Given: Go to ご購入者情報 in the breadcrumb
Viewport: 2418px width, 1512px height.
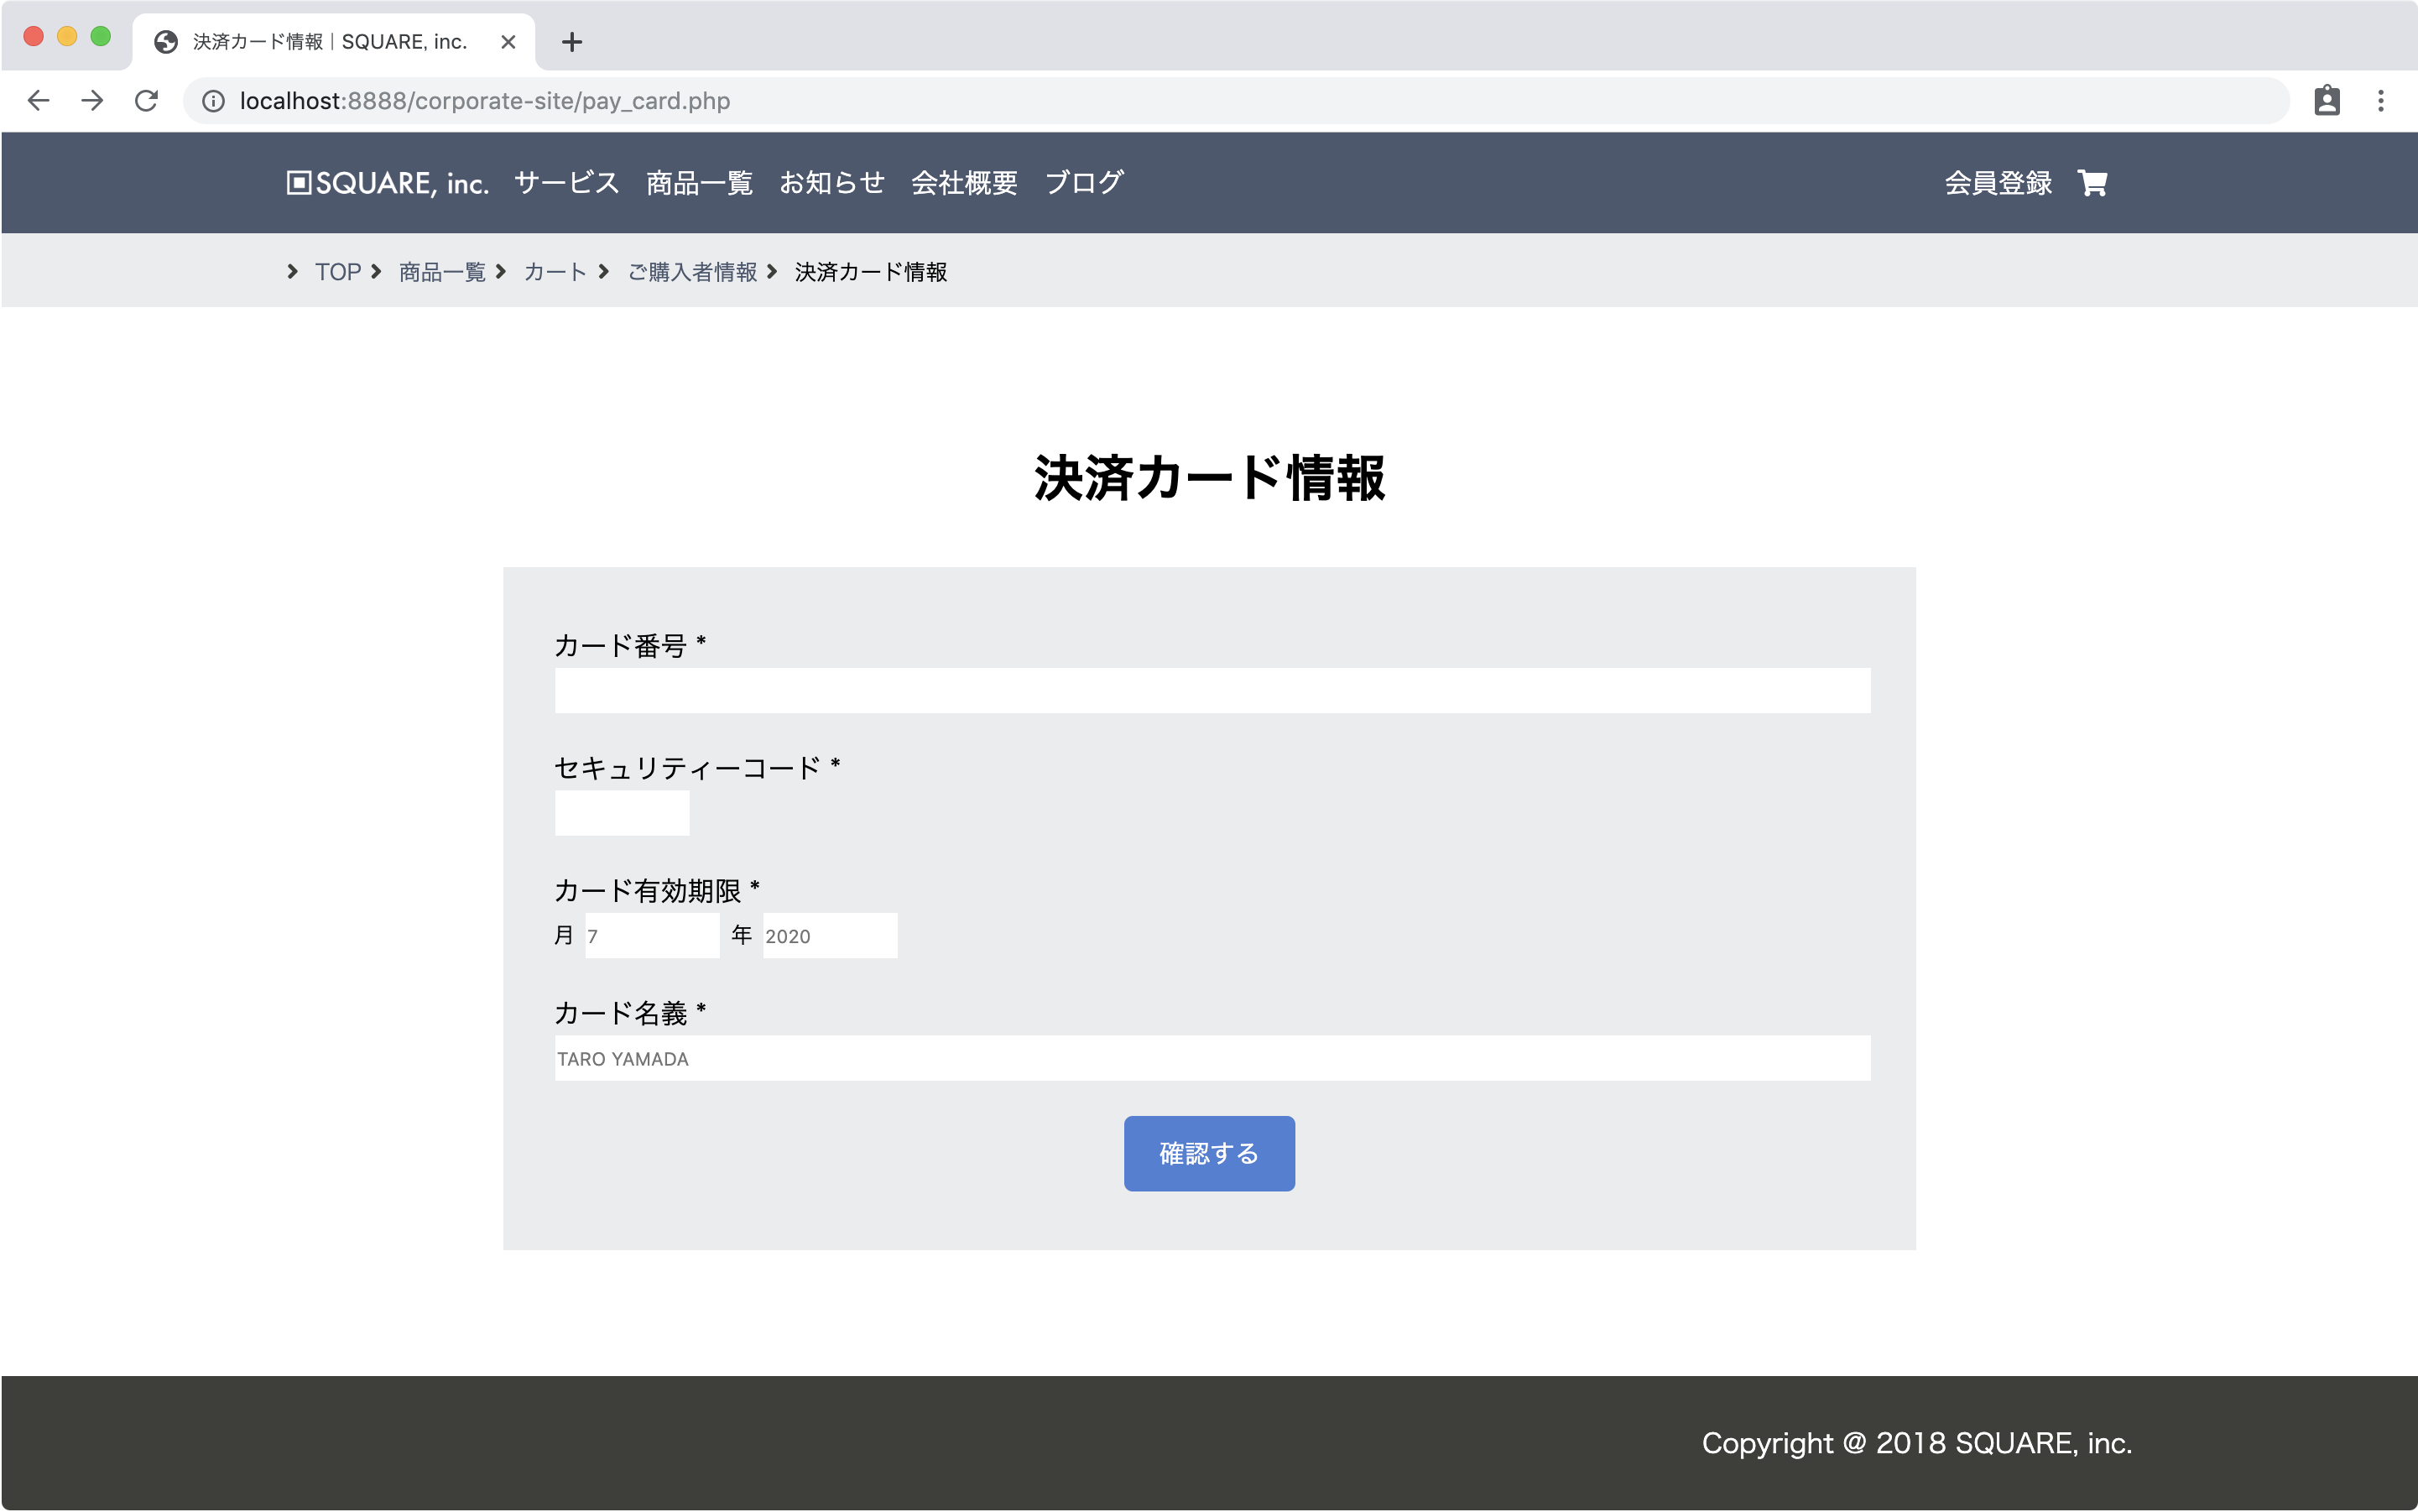Looking at the screenshot, I should pyautogui.click(x=692, y=272).
